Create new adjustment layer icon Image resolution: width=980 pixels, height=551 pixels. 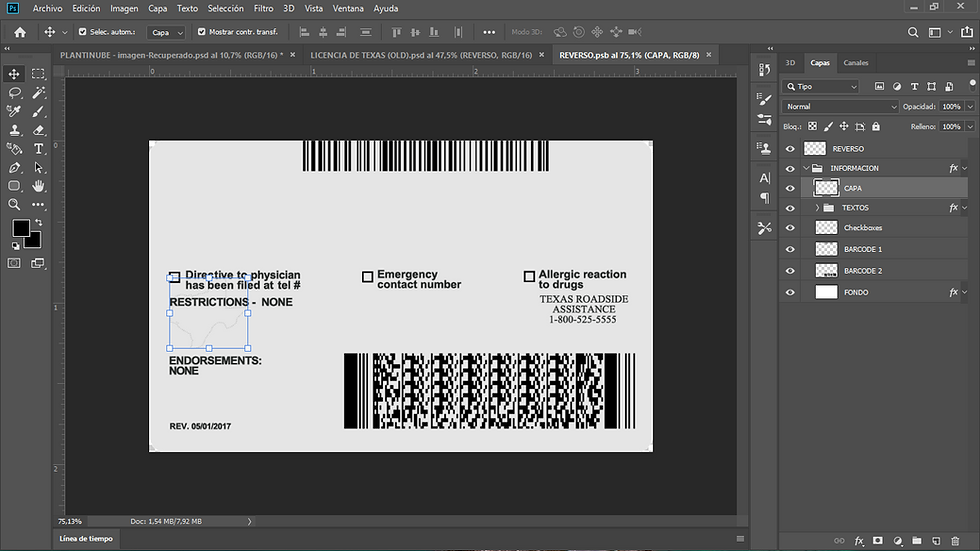point(898,540)
